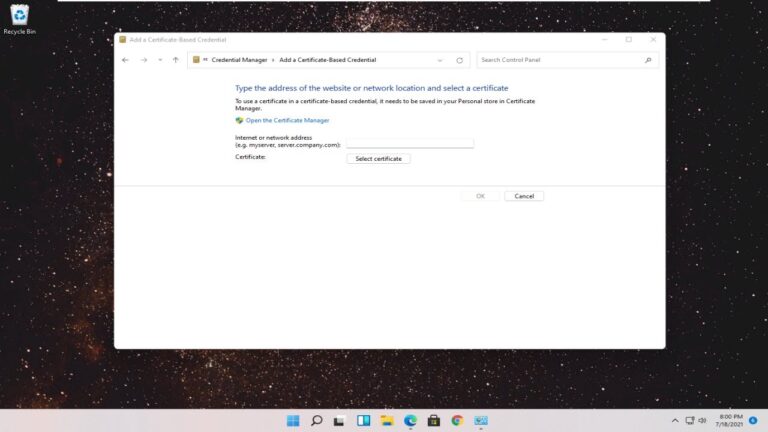
Task: Expand the address bar history dropdown
Action: (439, 60)
